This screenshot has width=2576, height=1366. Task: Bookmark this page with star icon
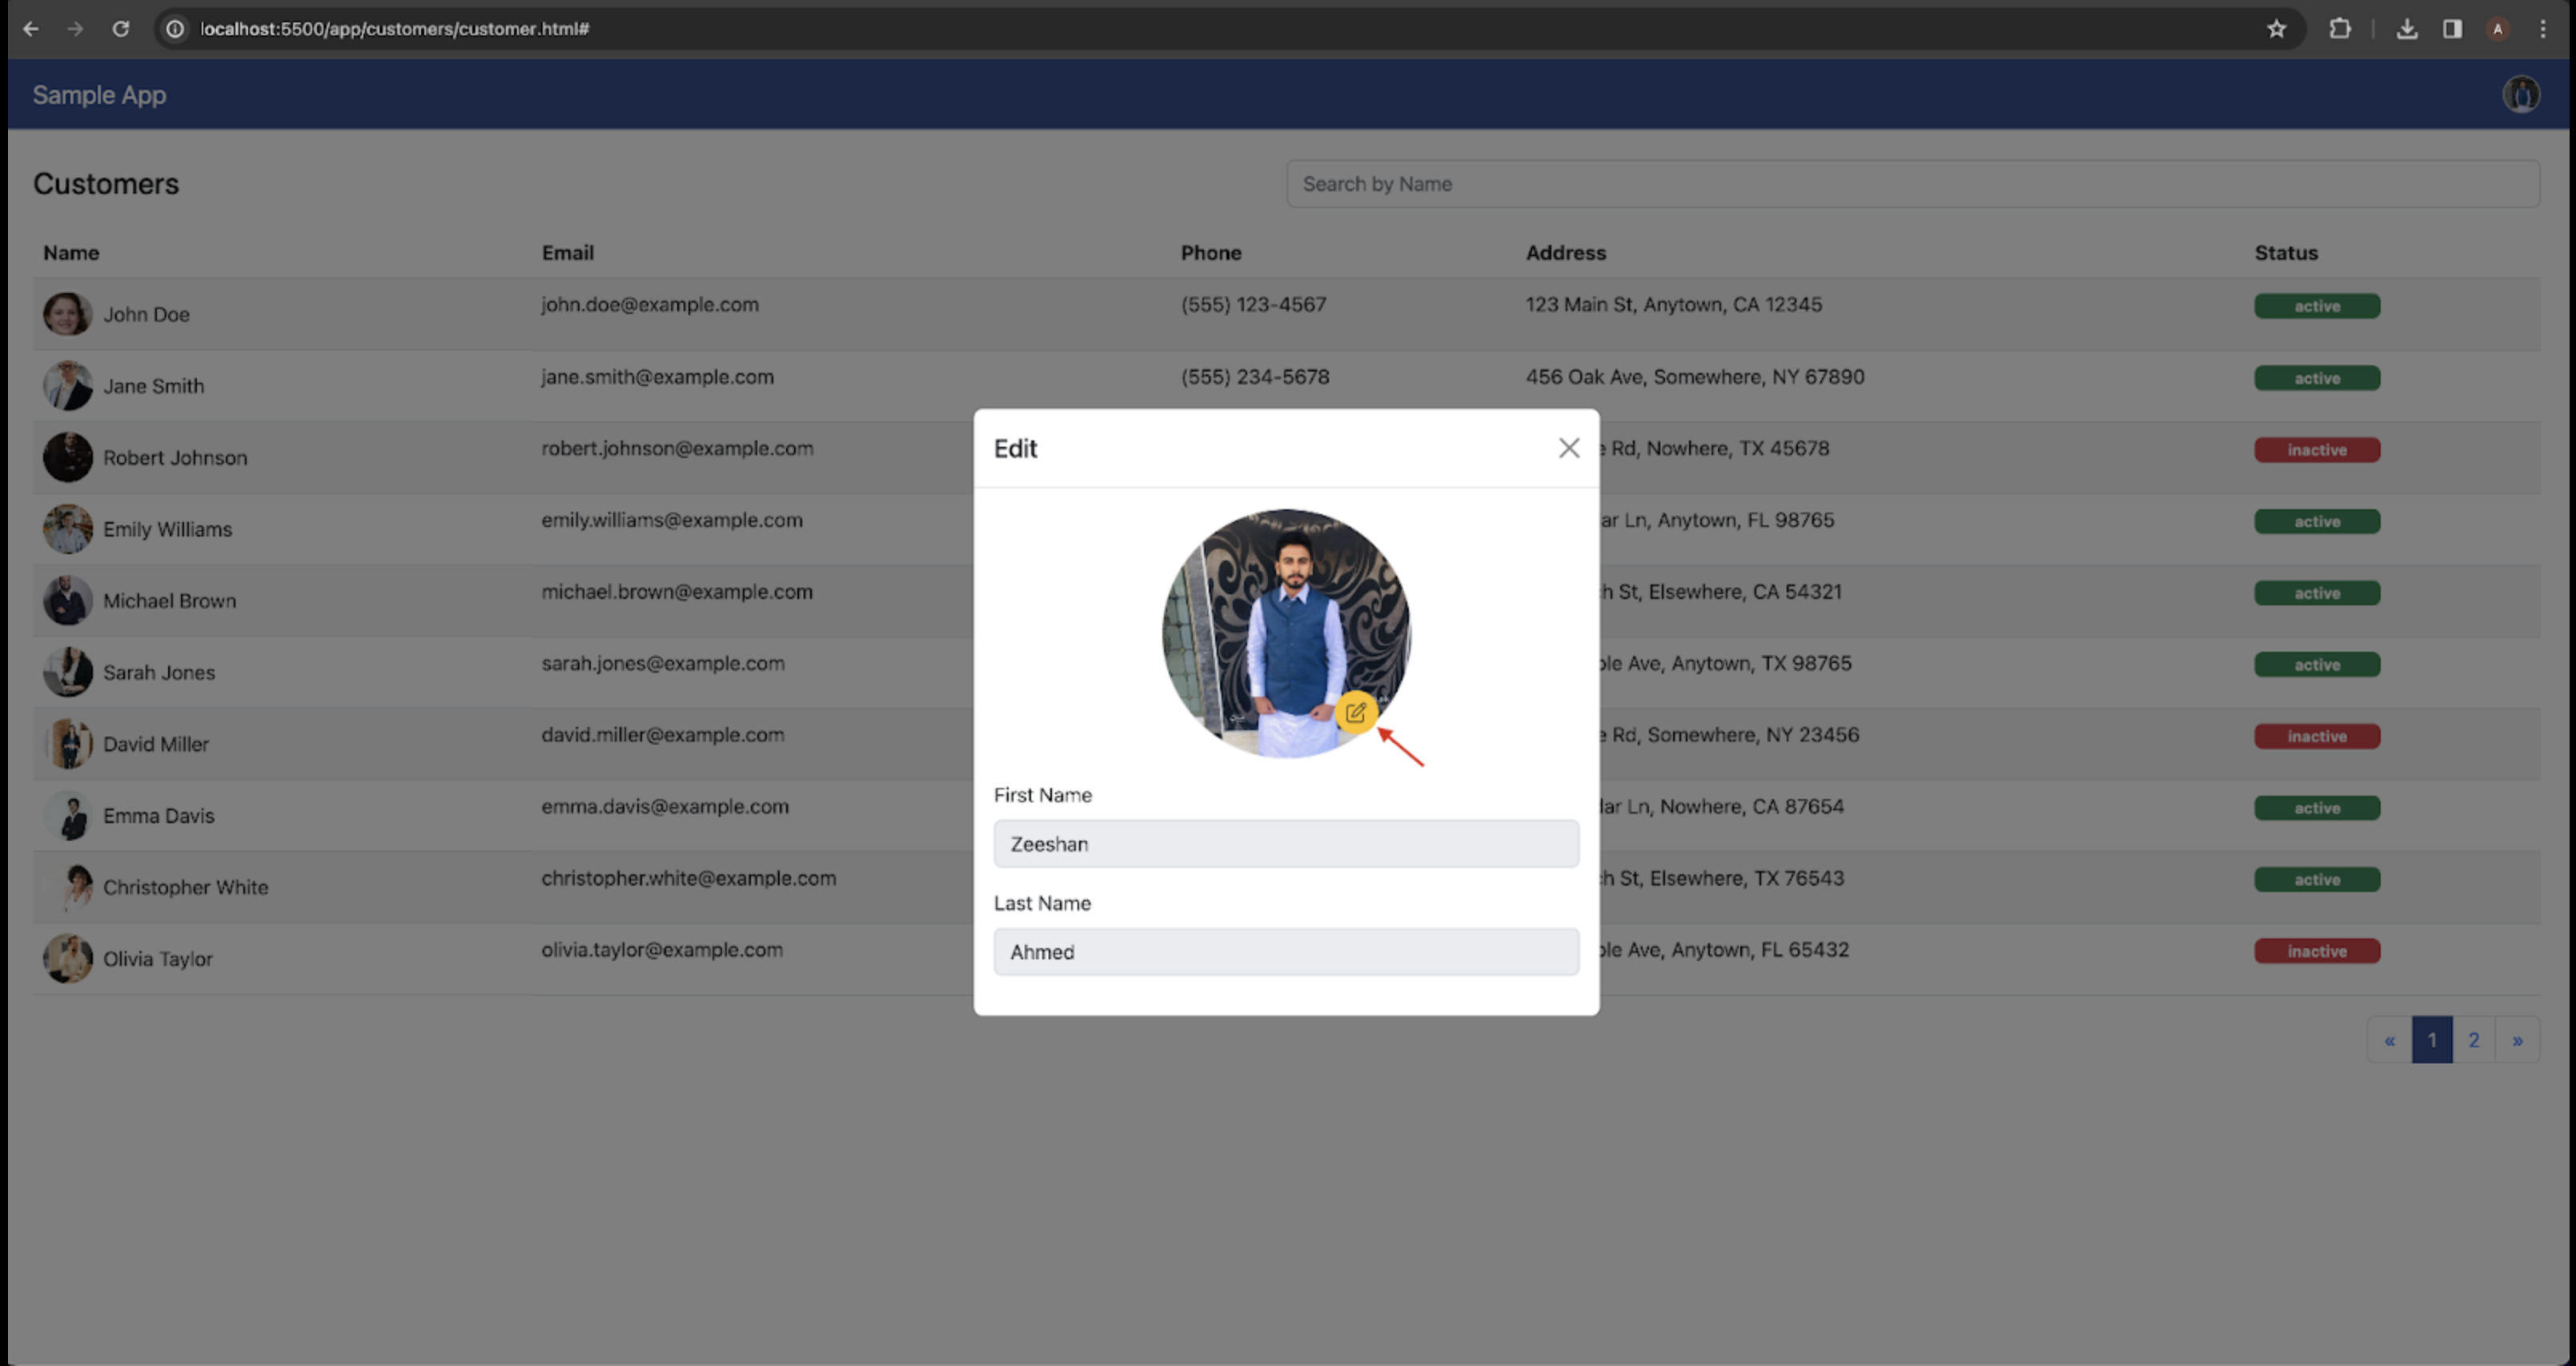(x=2276, y=29)
